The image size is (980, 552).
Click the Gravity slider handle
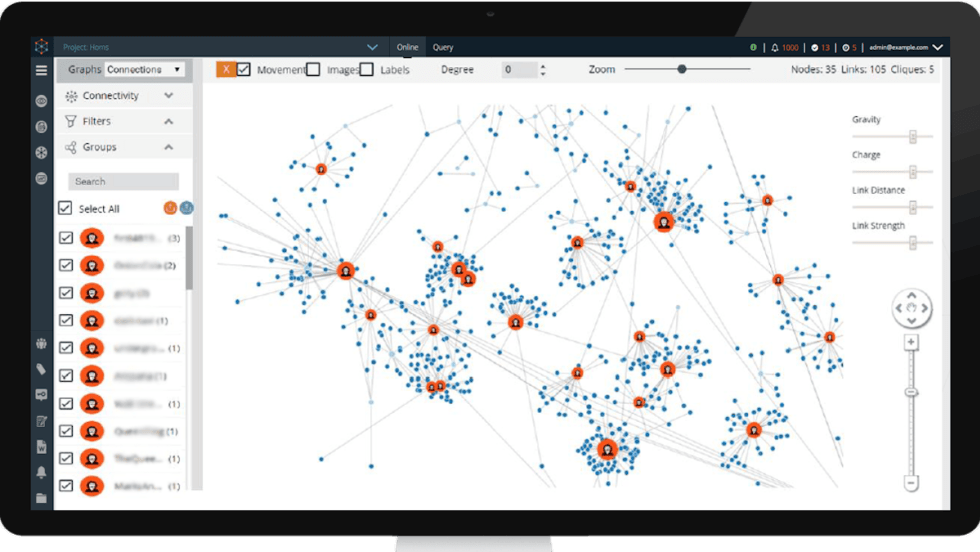[x=913, y=137]
